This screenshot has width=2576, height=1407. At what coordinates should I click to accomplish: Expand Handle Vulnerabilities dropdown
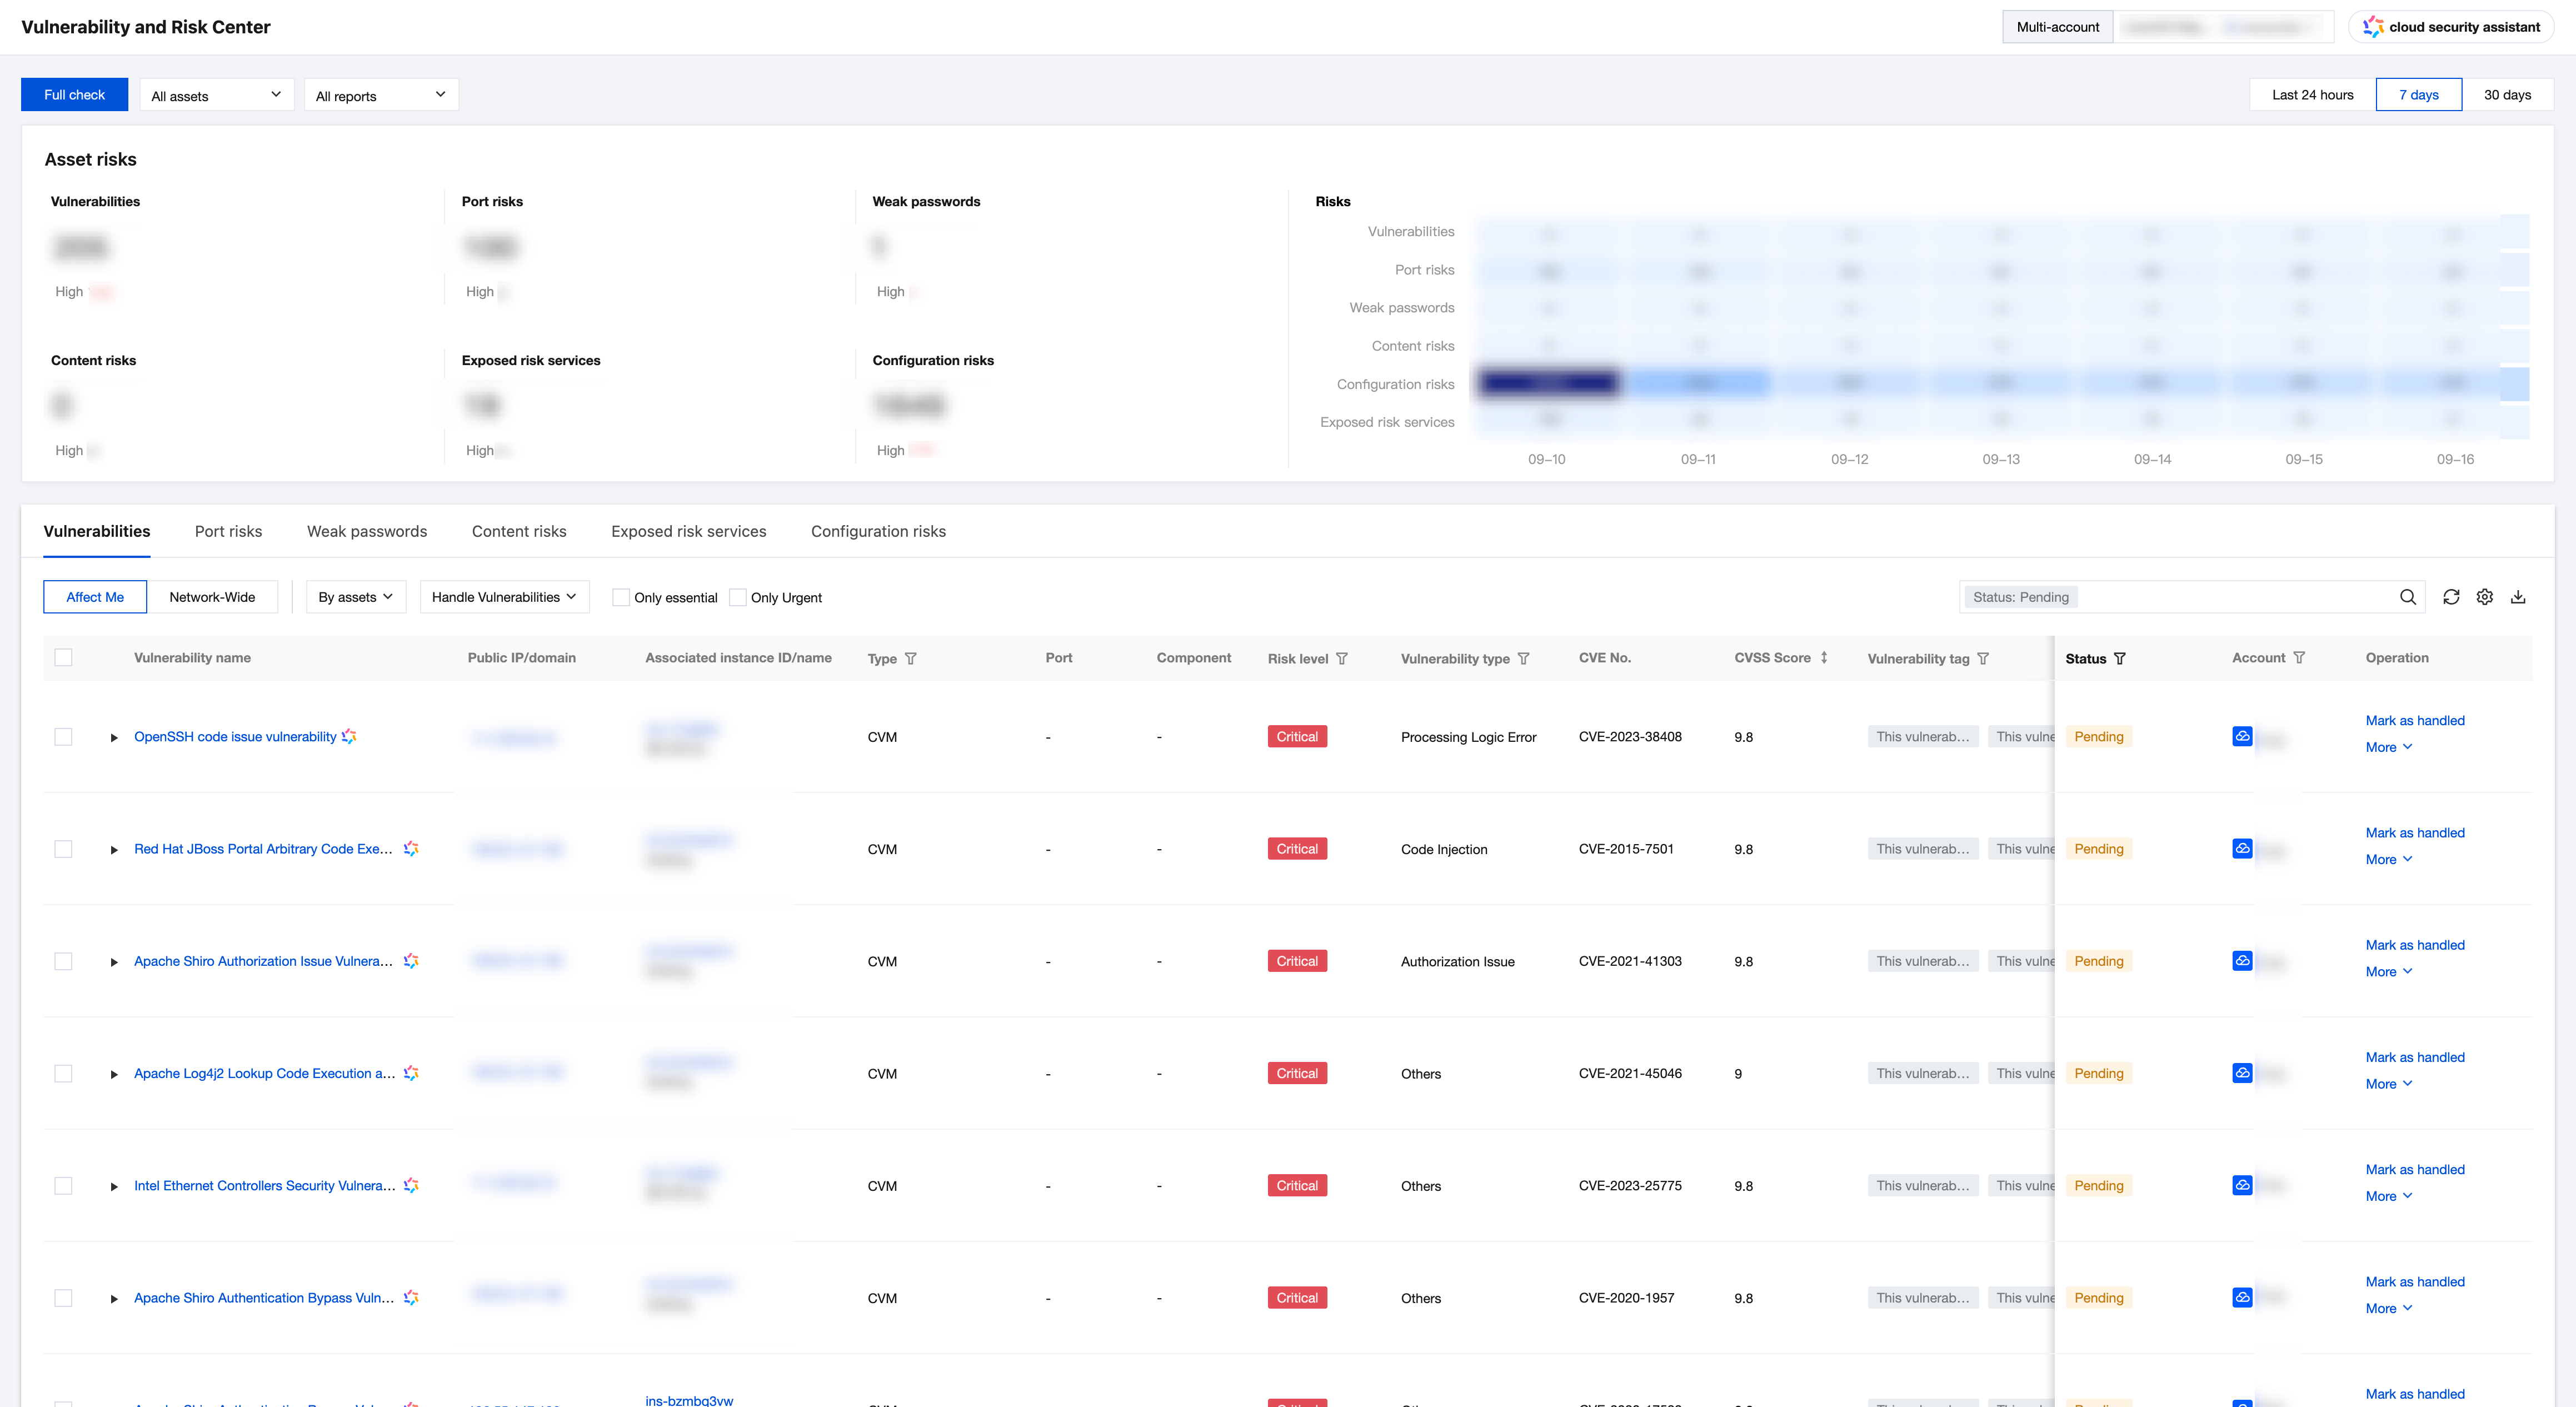tap(504, 597)
